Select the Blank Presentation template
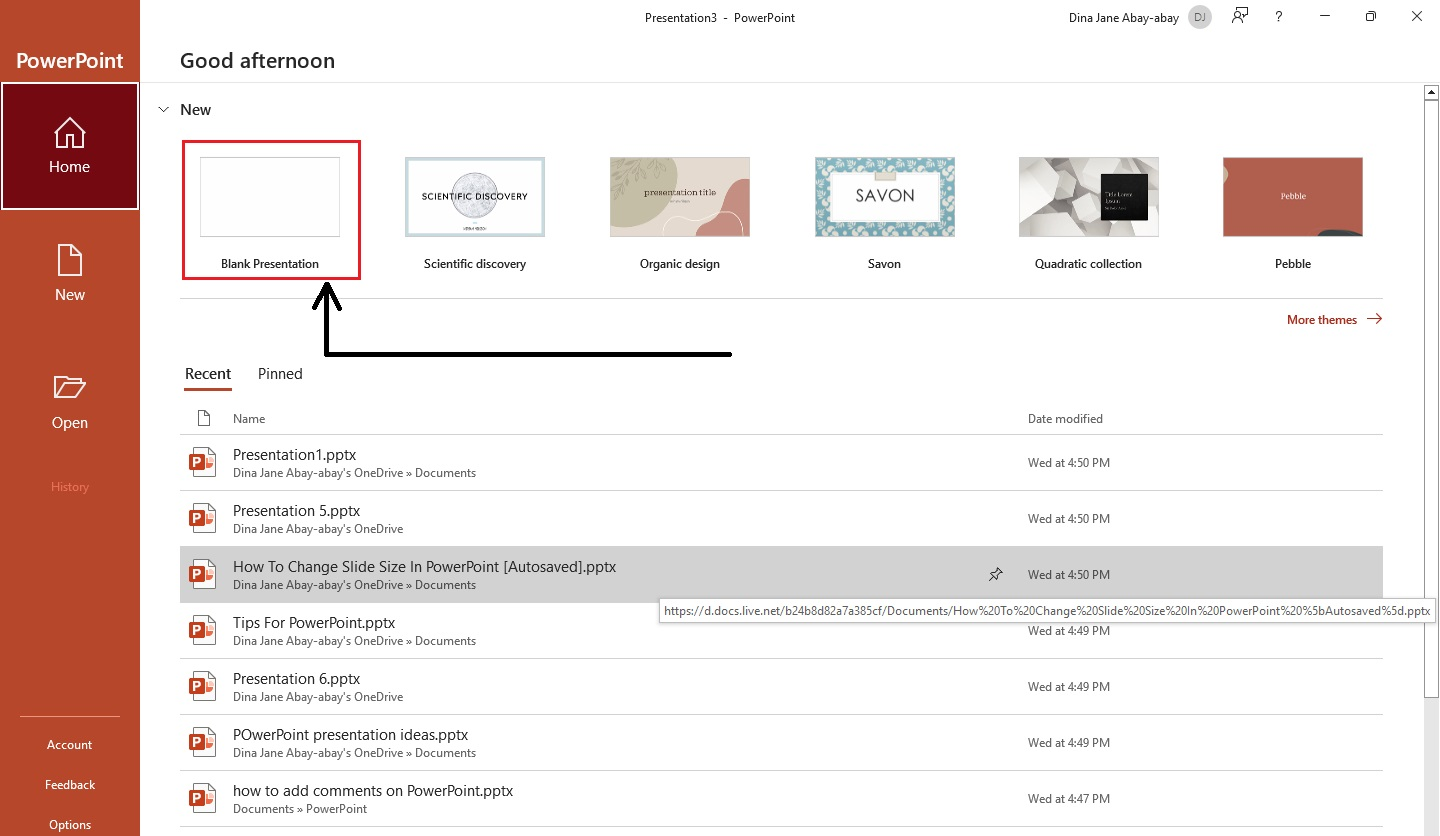This screenshot has height=836, width=1440. tap(270, 210)
